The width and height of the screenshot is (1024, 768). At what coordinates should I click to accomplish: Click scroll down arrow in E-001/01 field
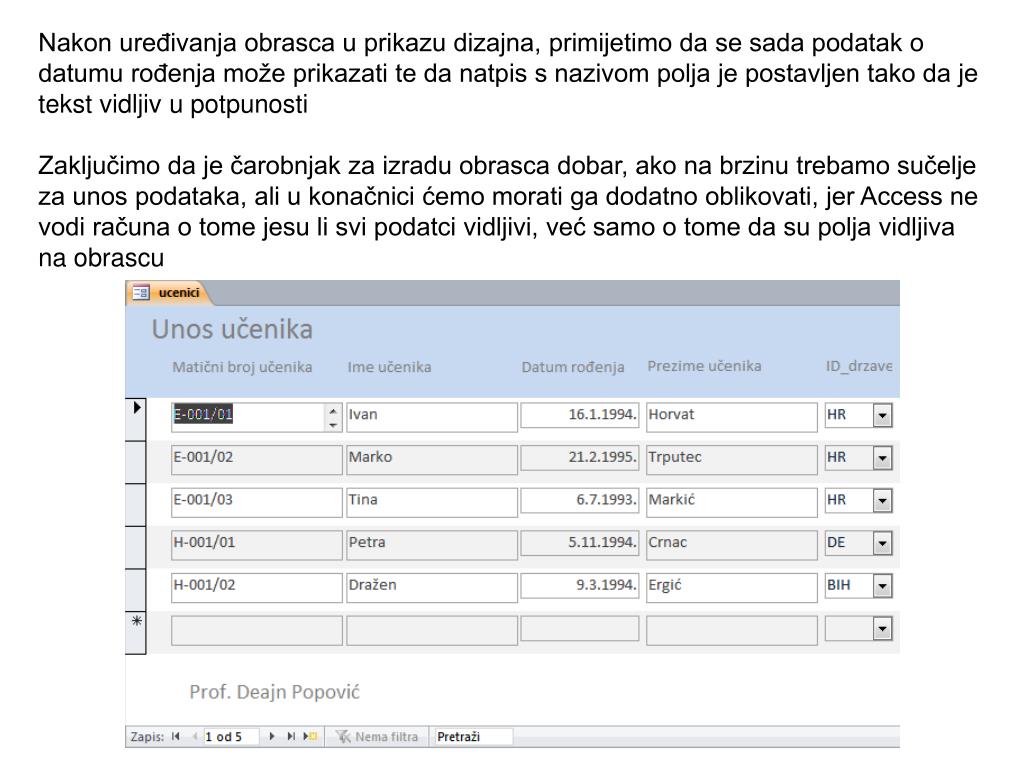click(x=333, y=424)
